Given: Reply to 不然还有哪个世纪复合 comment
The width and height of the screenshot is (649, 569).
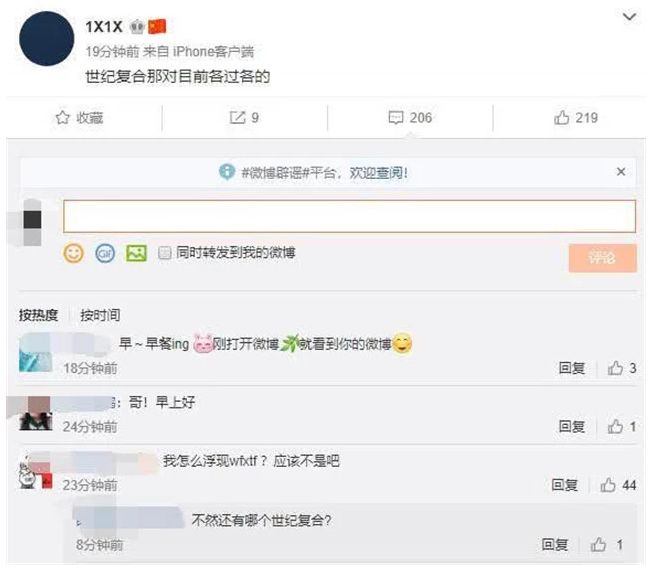Looking at the screenshot, I should click(555, 545).
